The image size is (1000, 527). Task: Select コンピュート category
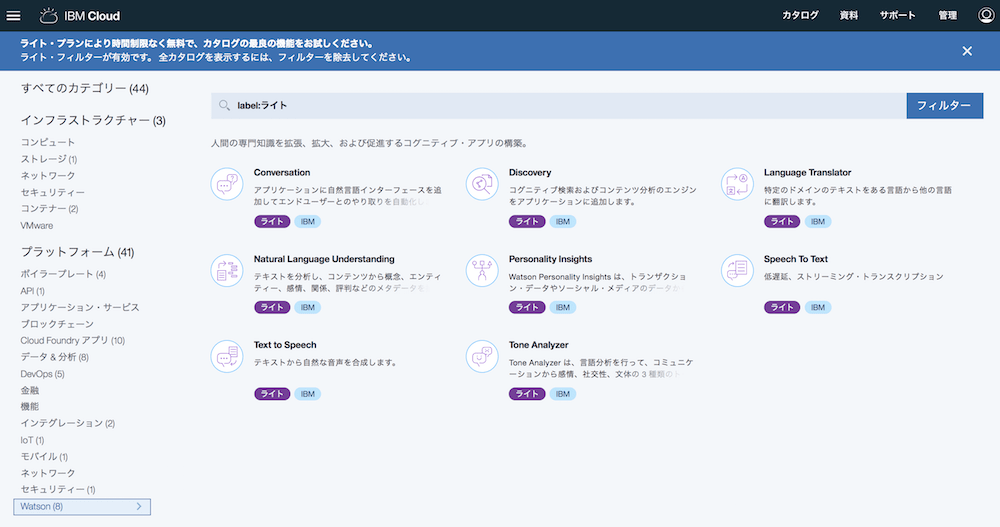[x=48, y=142]
